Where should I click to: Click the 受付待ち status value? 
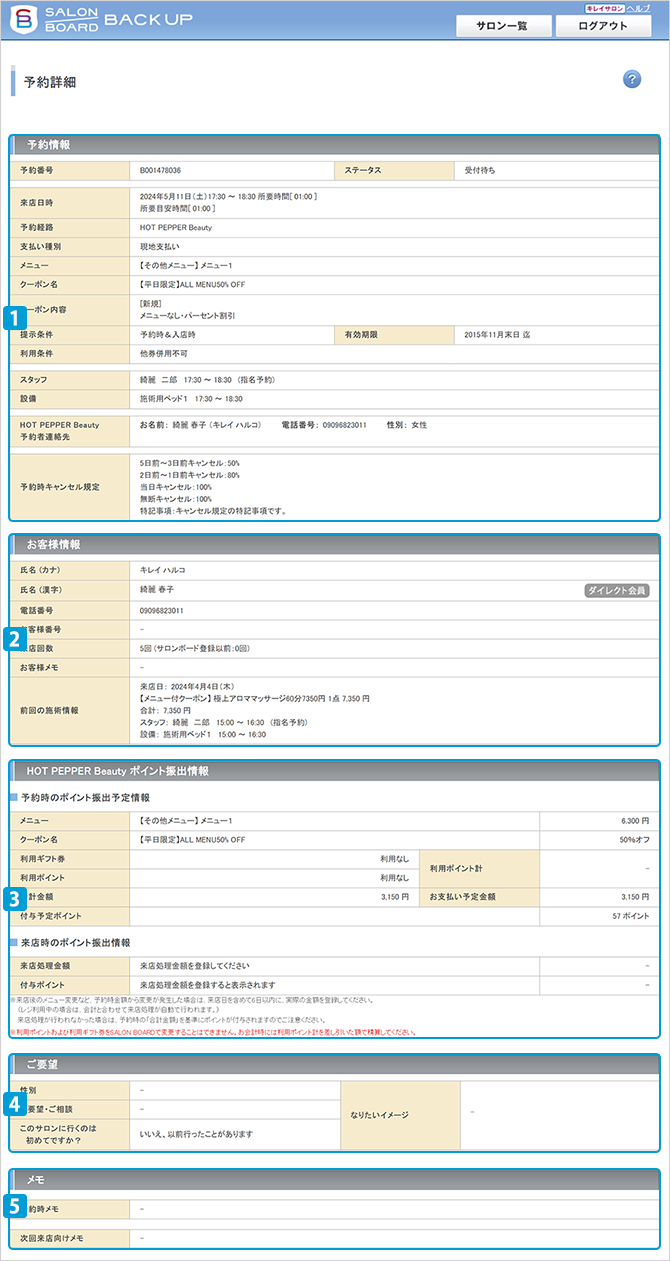point(480,171)
